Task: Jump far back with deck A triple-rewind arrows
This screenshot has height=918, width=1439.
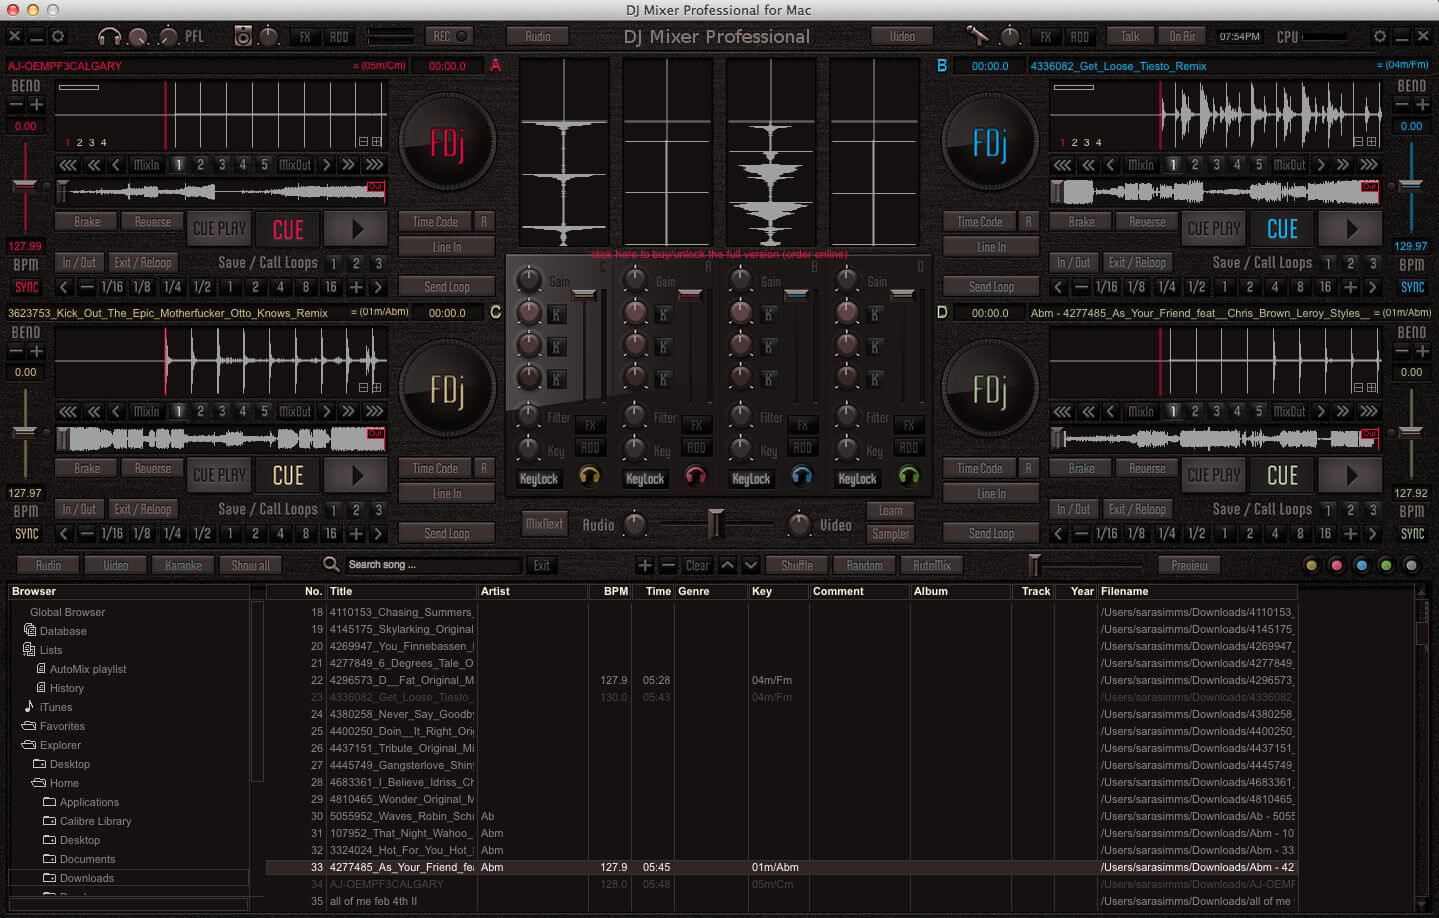Action: [x=67, y=164]
